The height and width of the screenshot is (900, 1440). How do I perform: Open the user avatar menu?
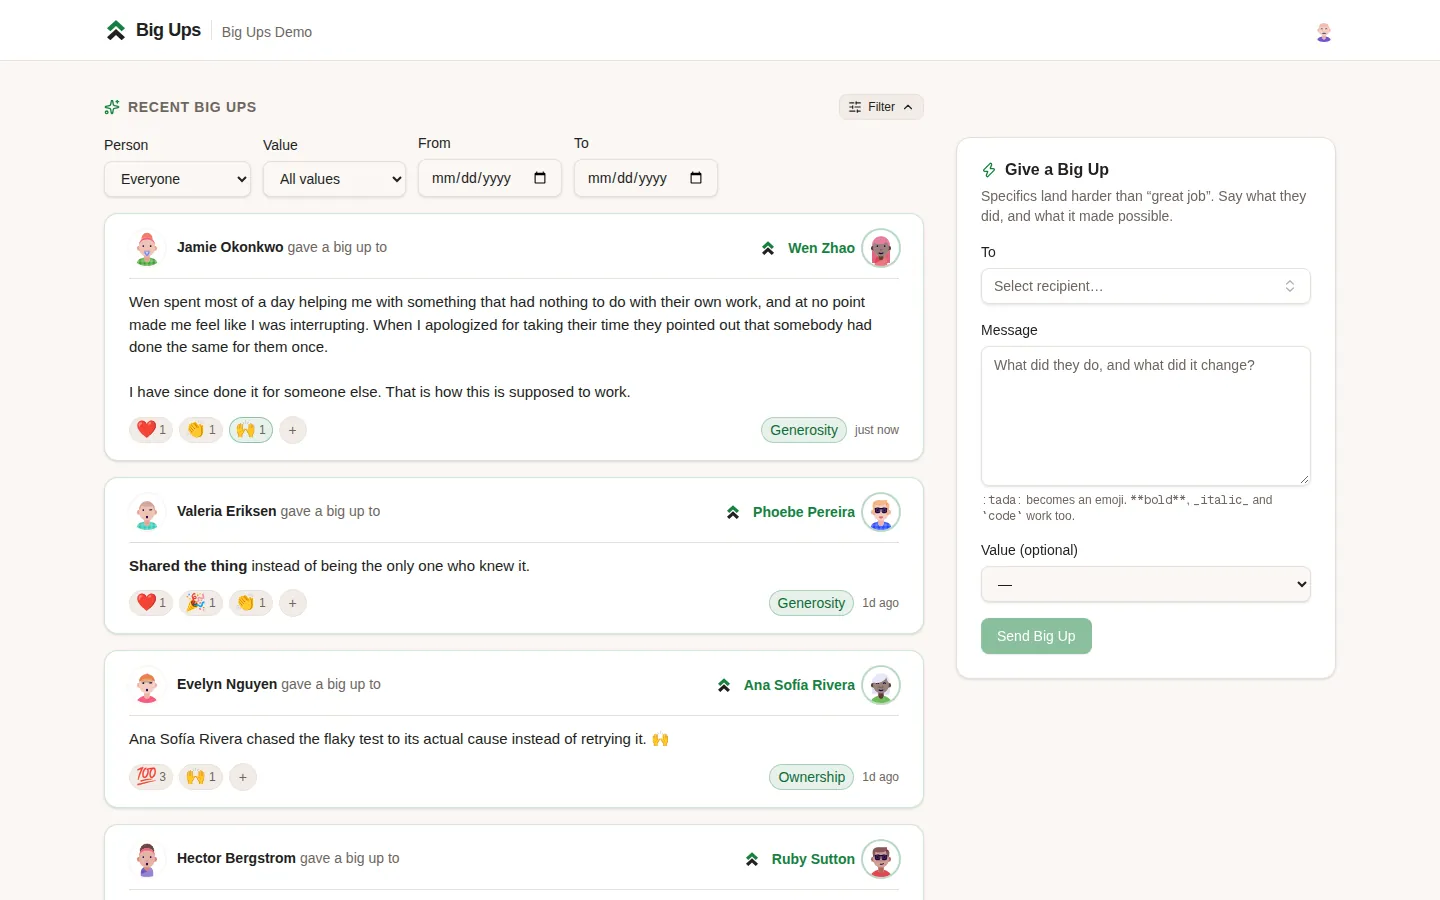1324,32
